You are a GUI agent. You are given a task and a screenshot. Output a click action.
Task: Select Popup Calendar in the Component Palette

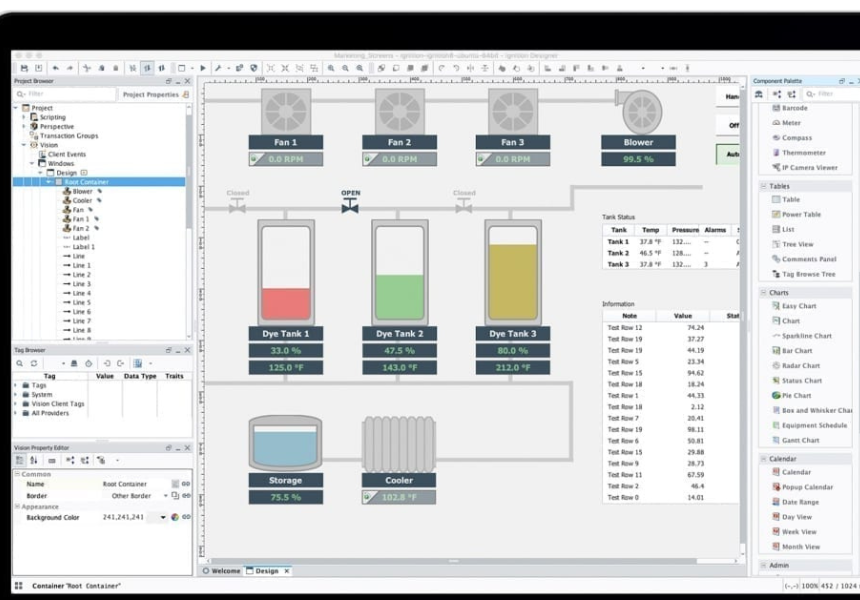coord(806,487)
